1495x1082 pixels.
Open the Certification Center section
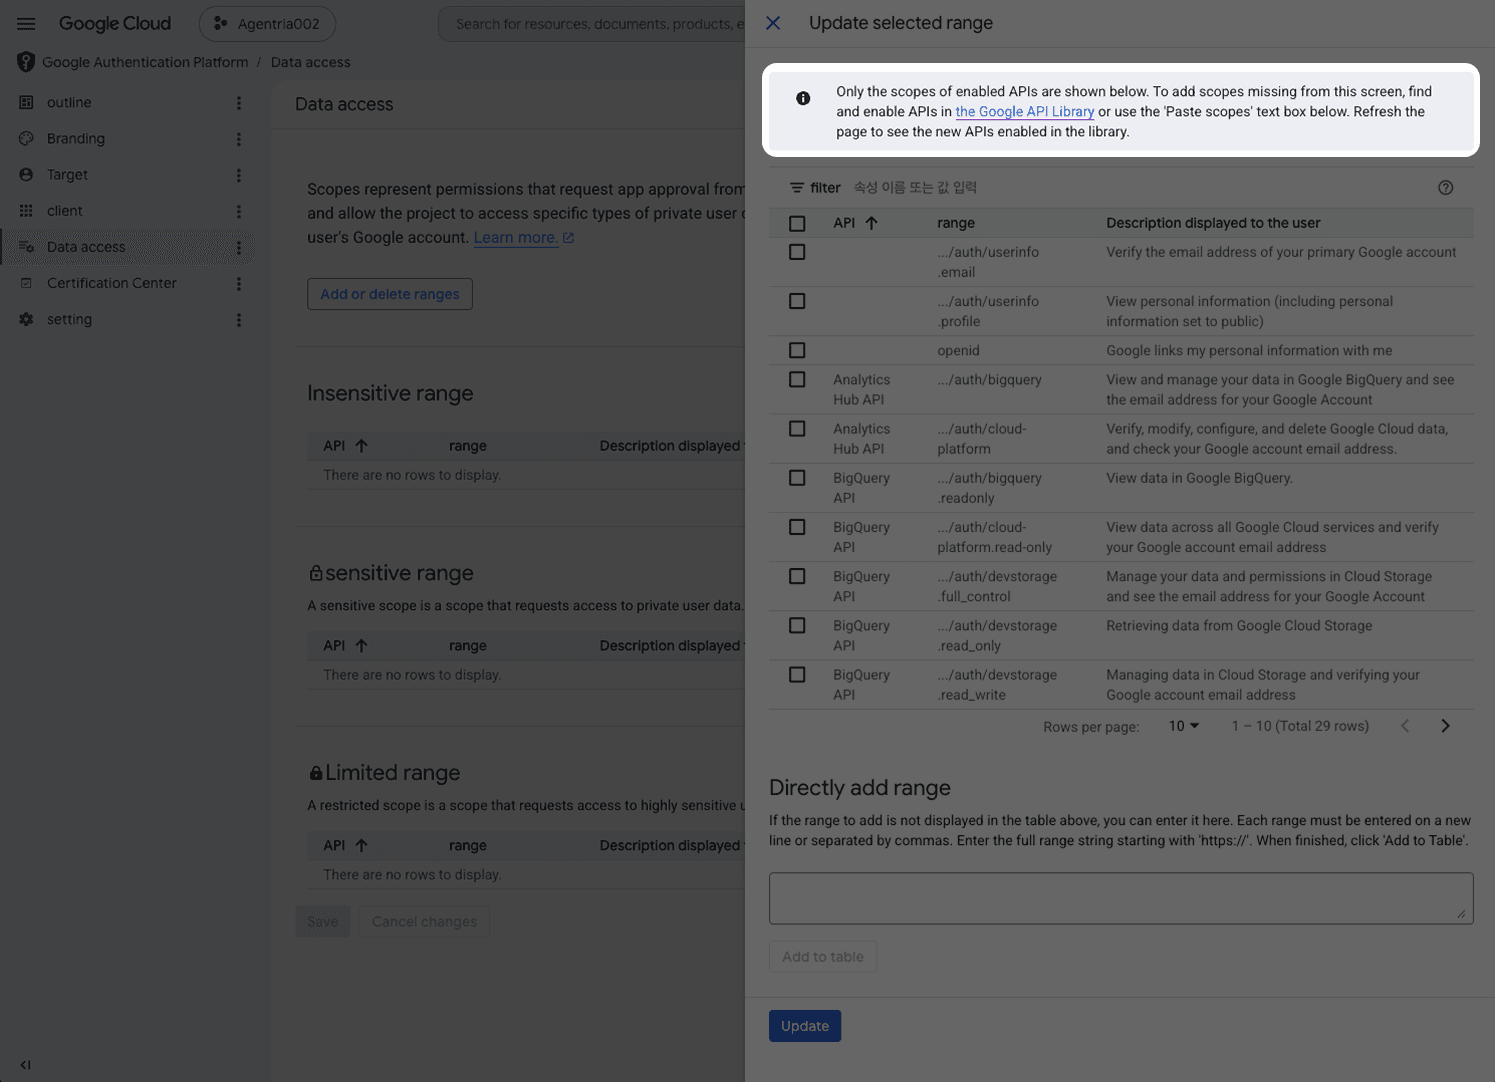(112, 283)
